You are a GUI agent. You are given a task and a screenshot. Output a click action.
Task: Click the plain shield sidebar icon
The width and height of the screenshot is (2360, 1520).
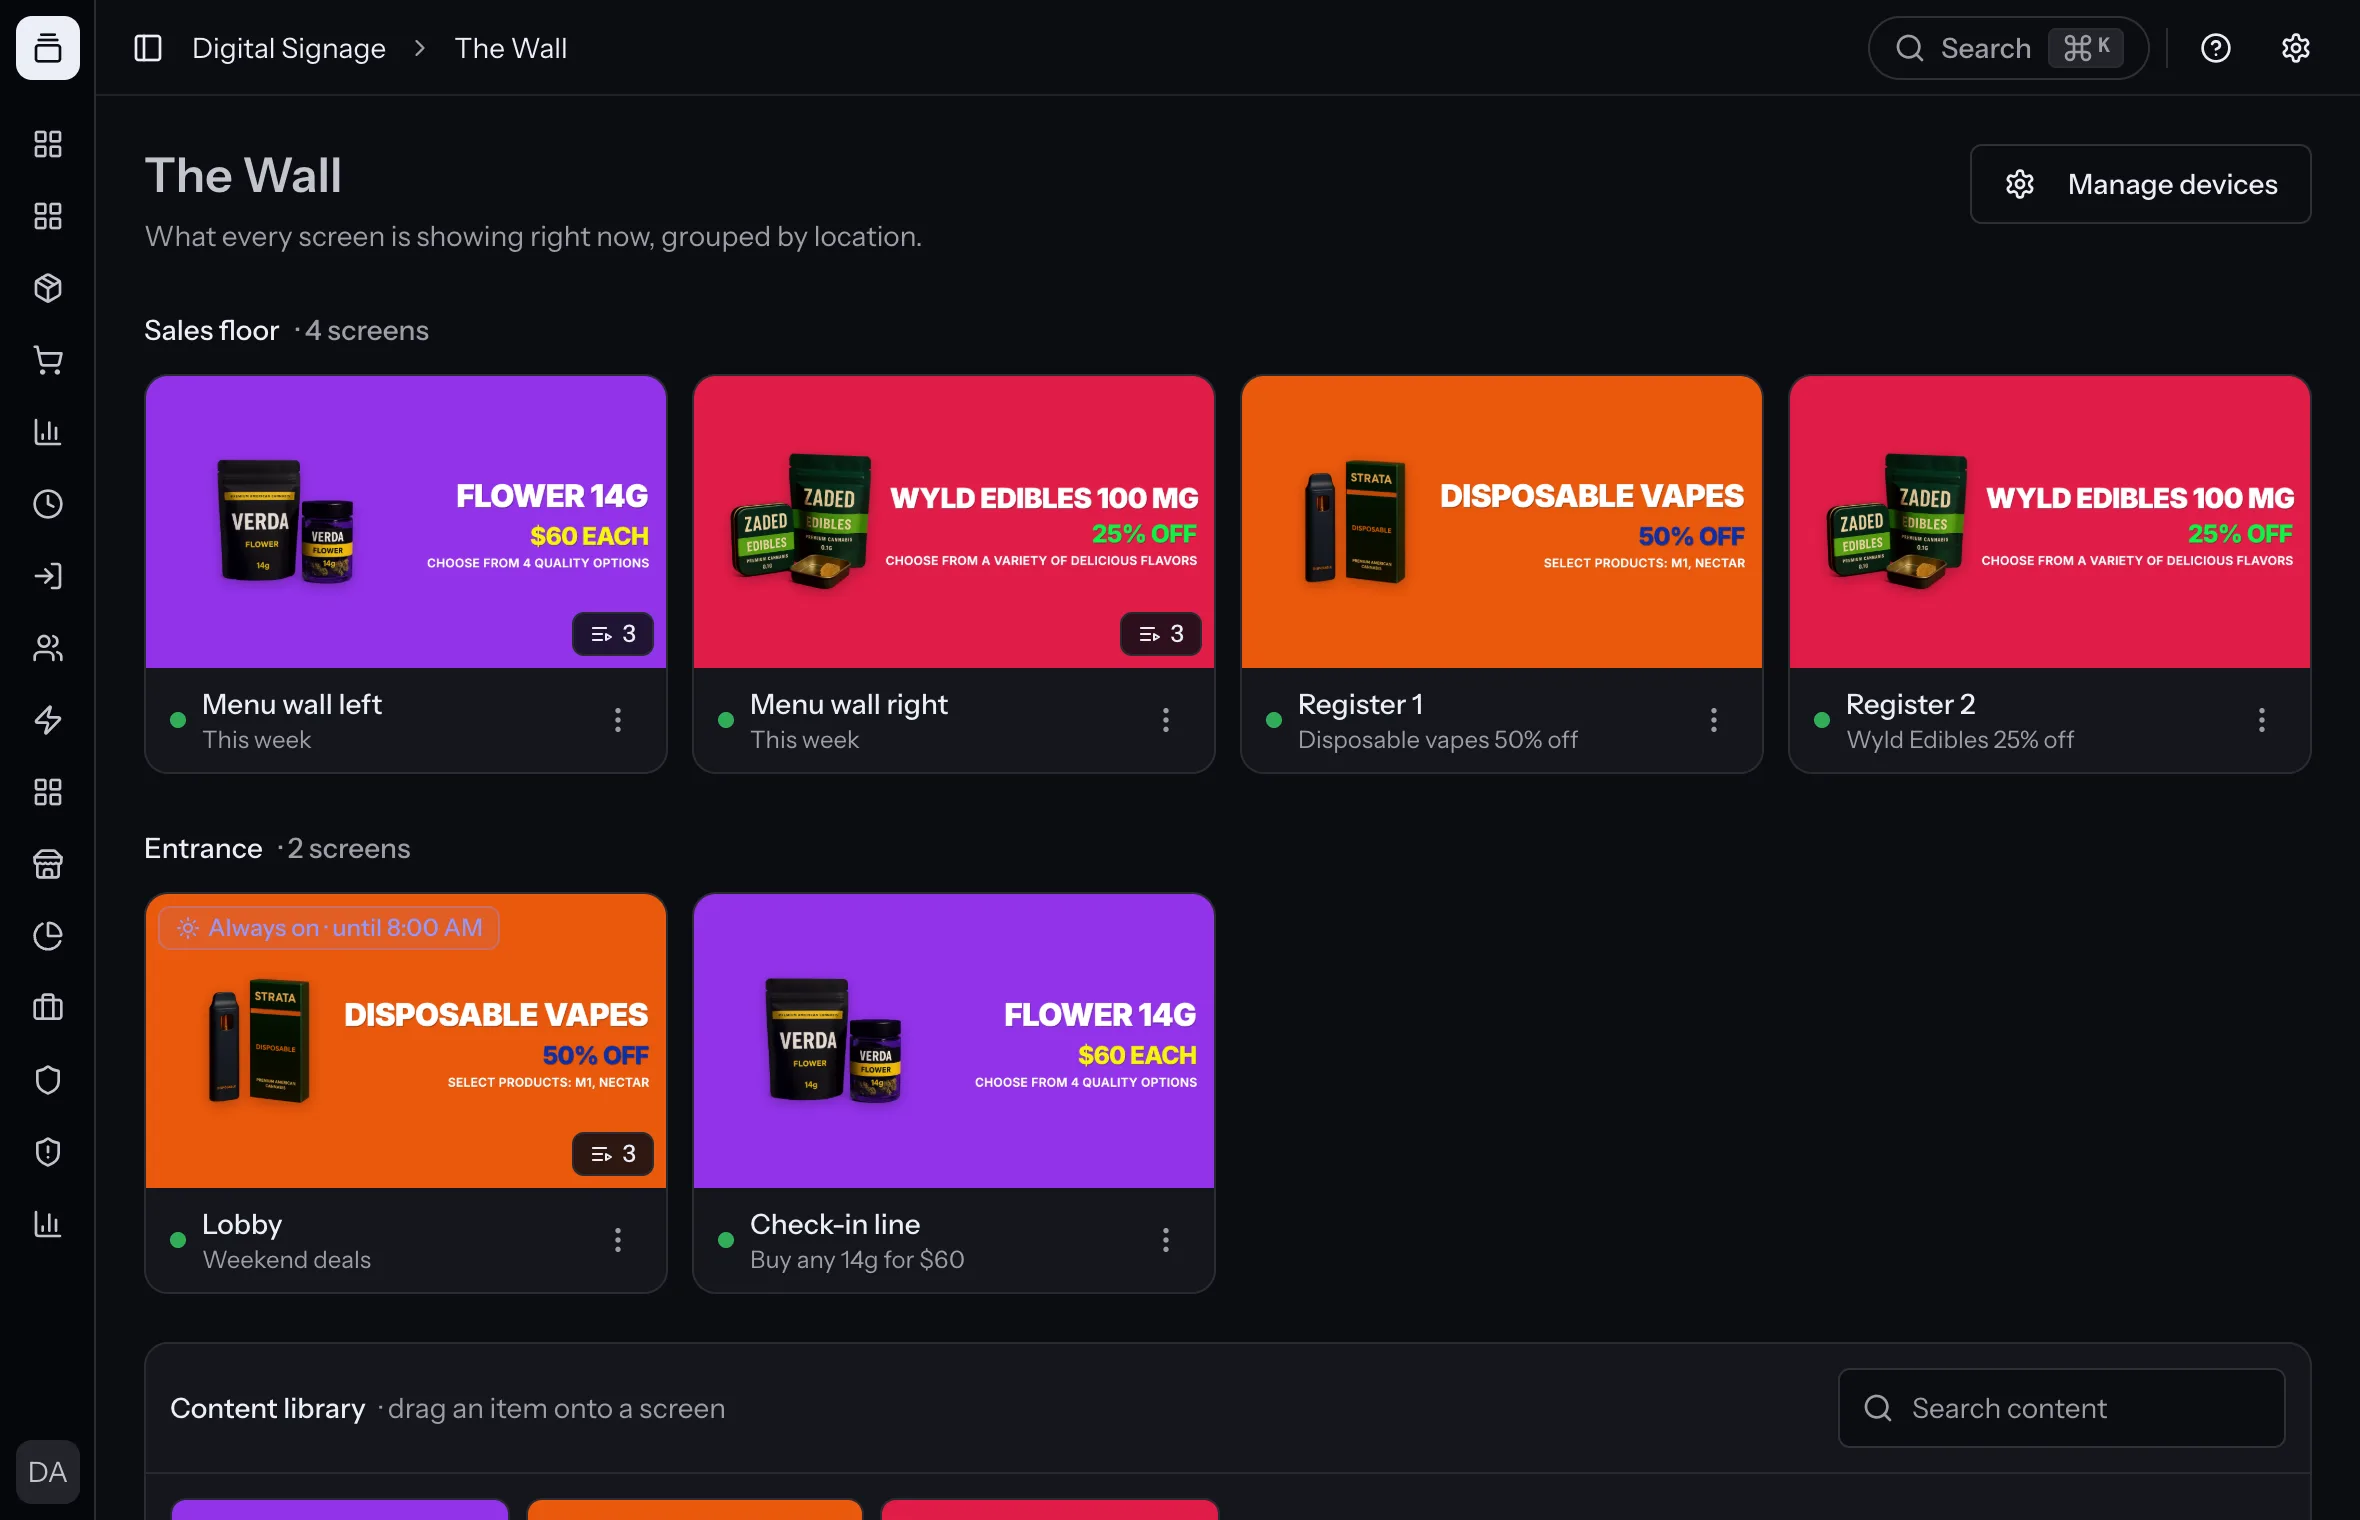coord(48,1080)
